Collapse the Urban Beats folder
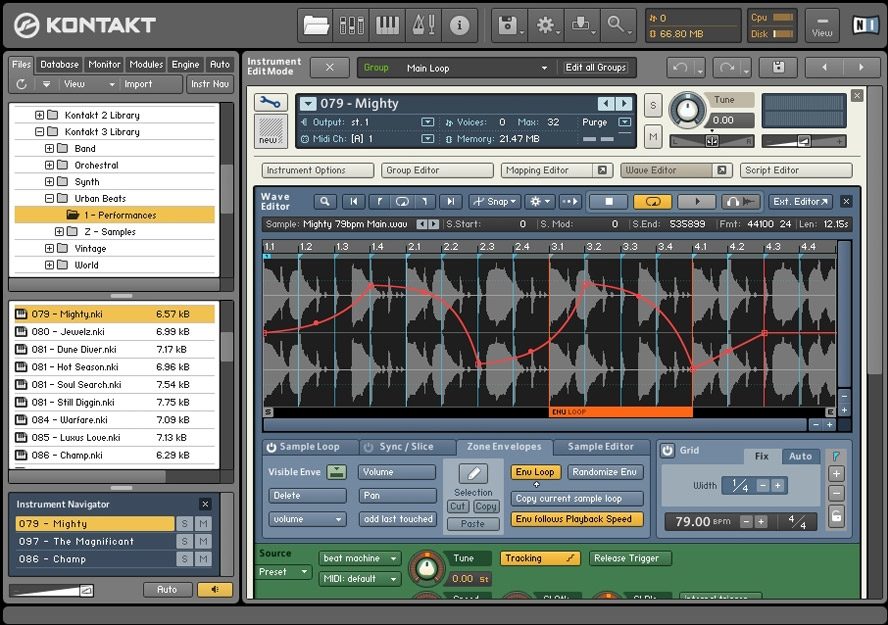The image size is (888, 625). [x=49, y=198]
